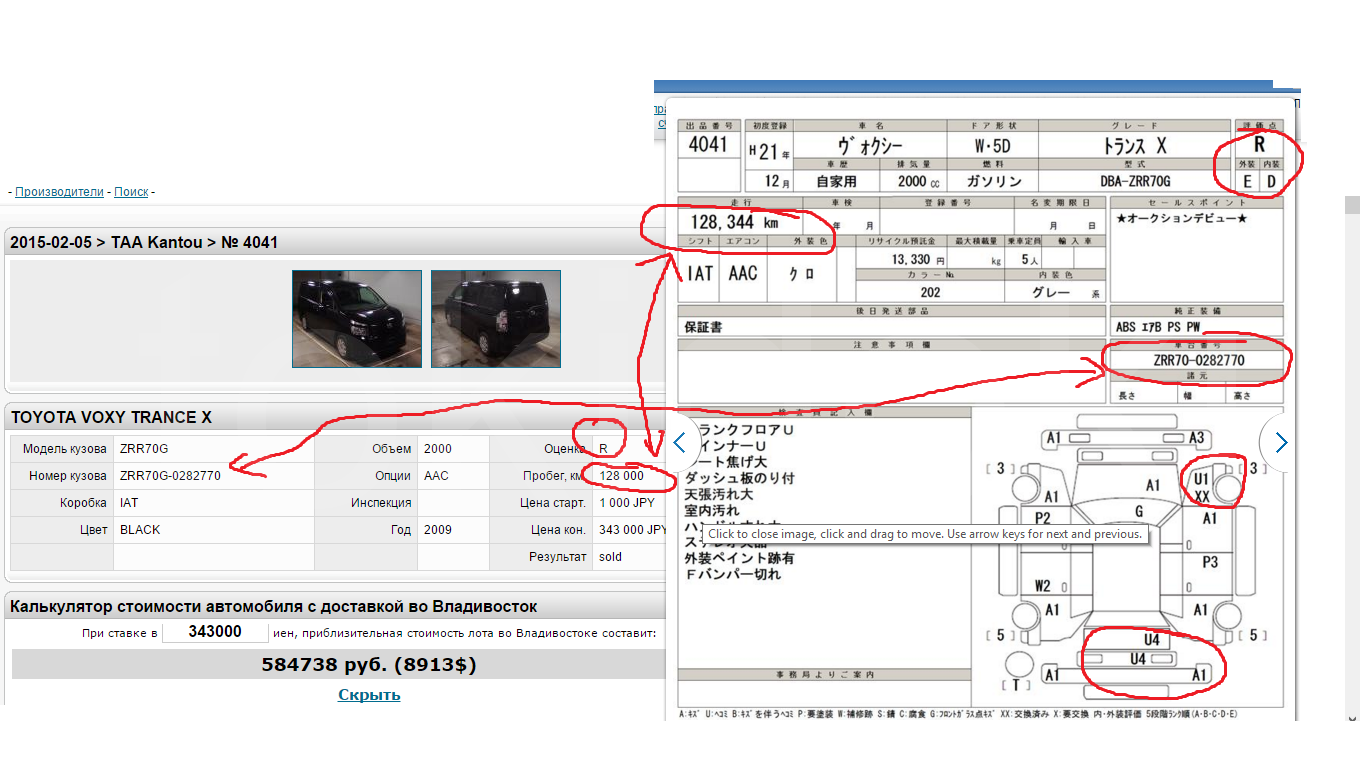The image size is (1366, 768).
Task: Open the rear-view car photo thumbnail
Action: click(x=496, y=319)
